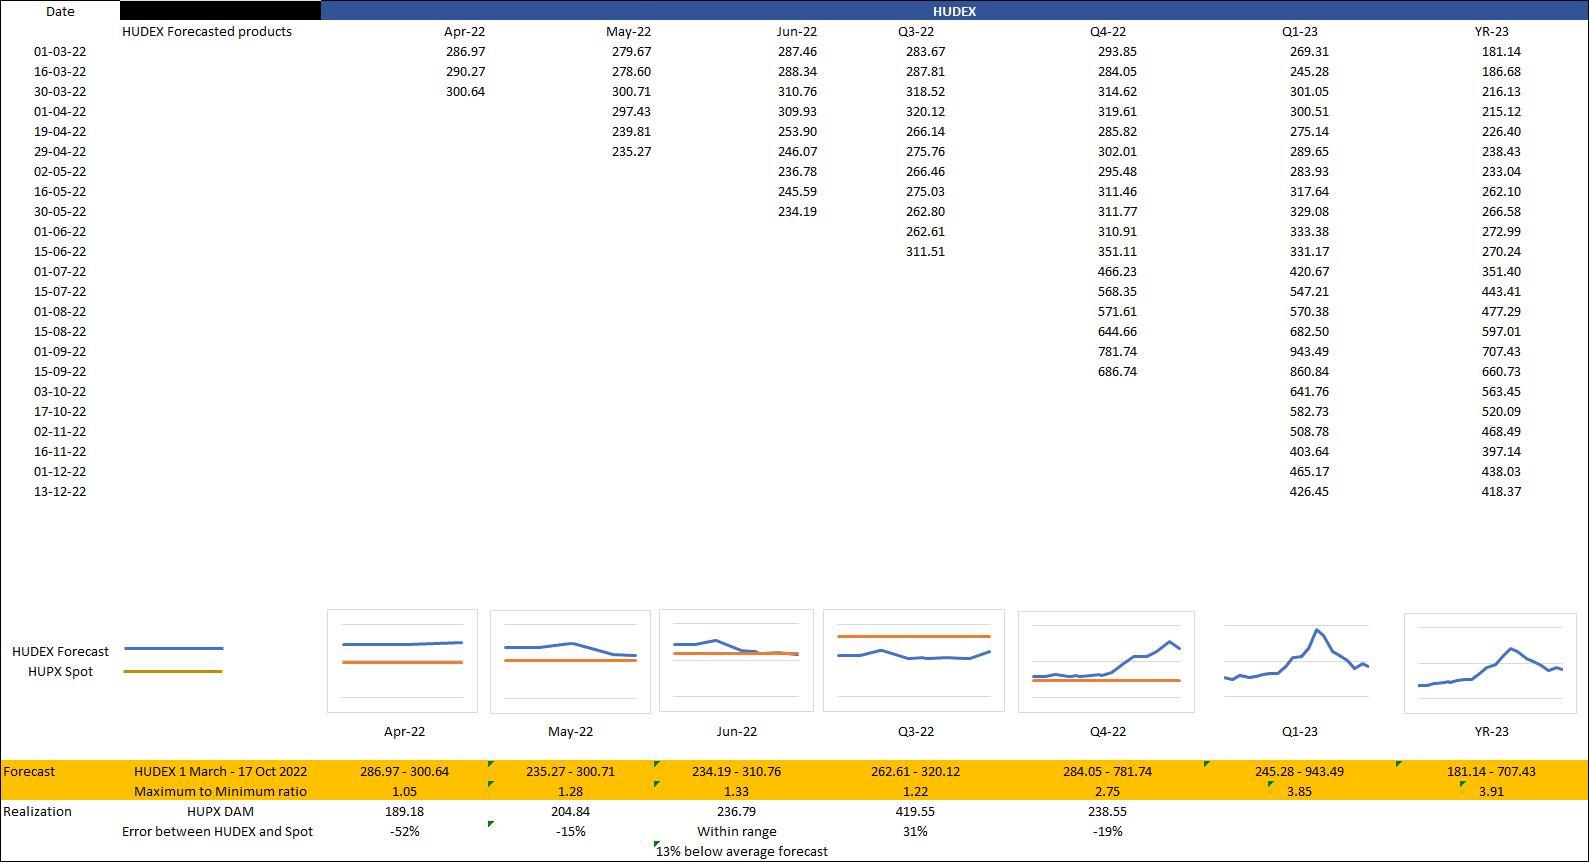Select the blue HUDEX header banner
The height and width of the screenshot is (862, 1589).
click(x=954, y=11)
